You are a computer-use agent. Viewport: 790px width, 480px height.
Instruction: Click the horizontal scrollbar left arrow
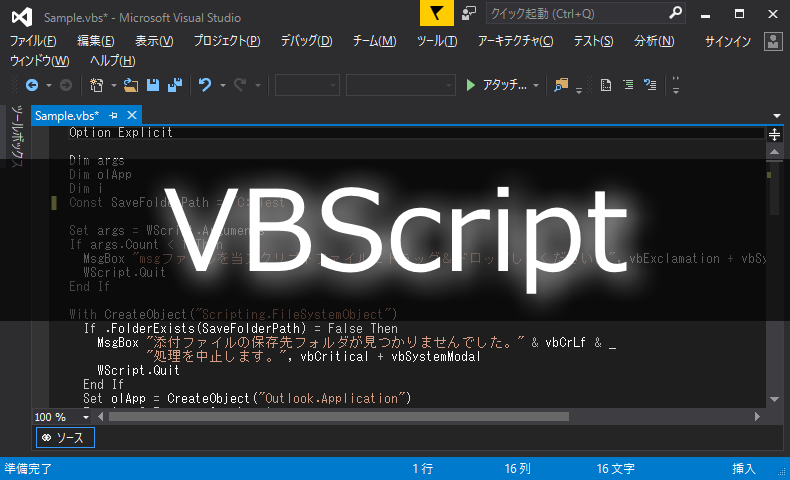pyautogui.click(x=101, y=417)
